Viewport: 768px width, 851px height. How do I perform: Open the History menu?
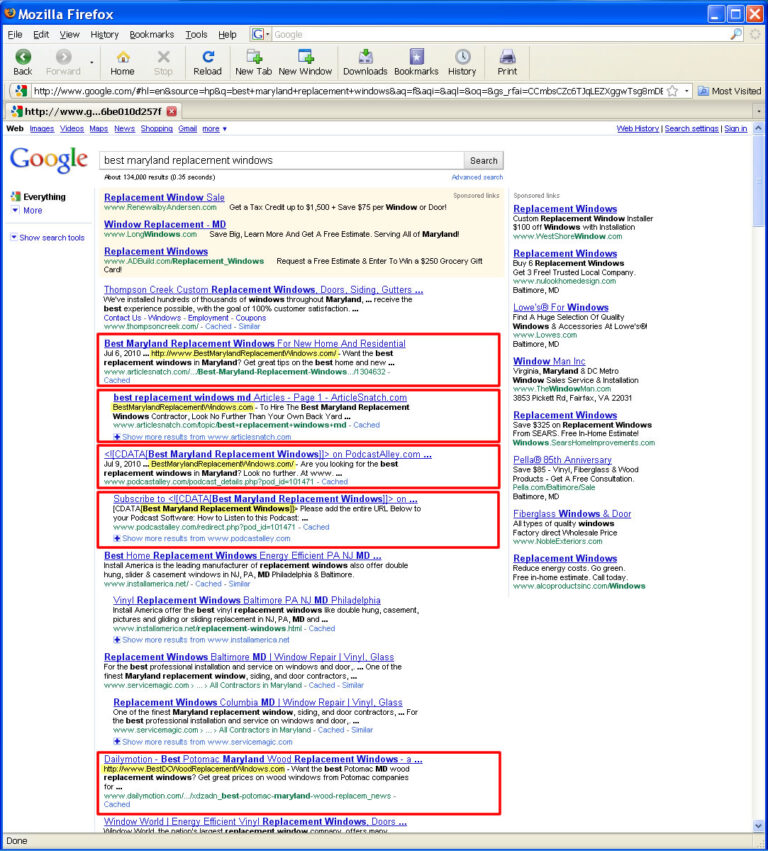coord(104,34)
